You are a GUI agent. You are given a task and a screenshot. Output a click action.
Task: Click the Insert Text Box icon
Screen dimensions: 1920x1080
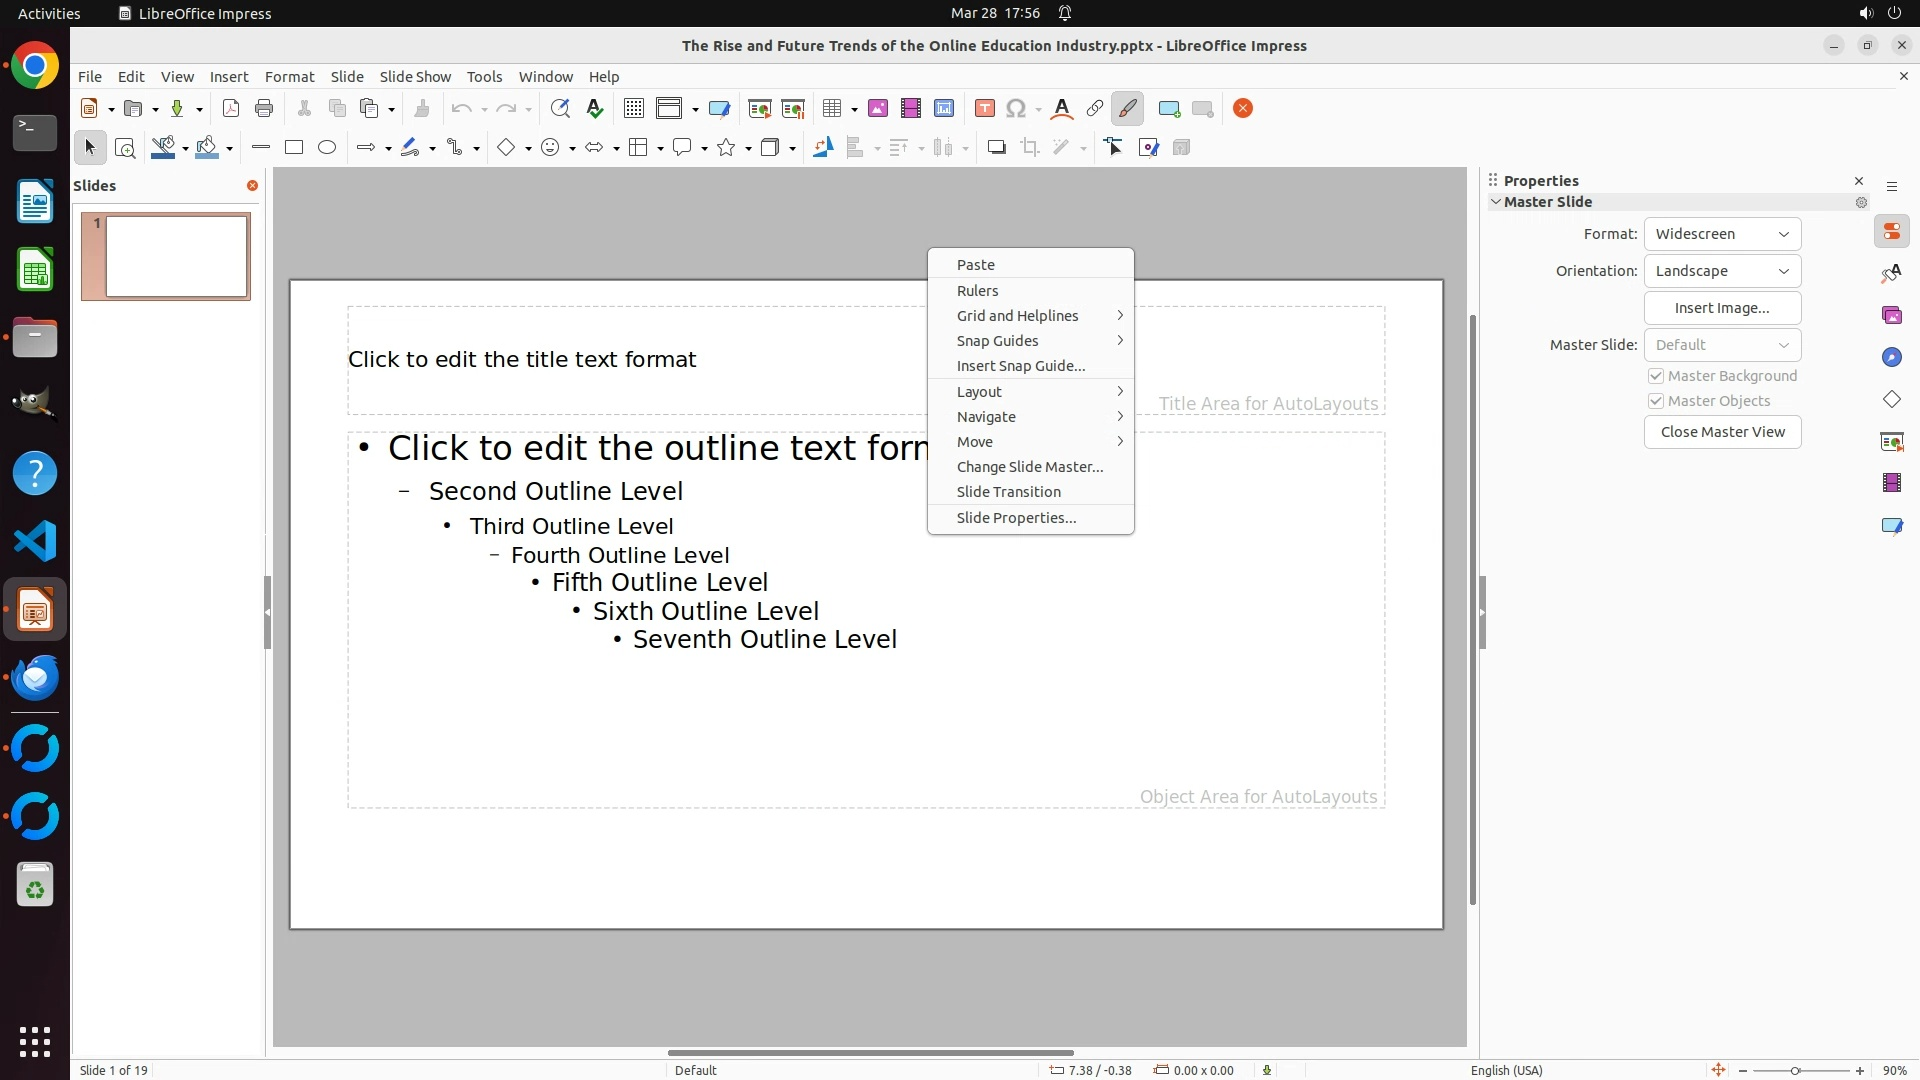coord(984,109)
